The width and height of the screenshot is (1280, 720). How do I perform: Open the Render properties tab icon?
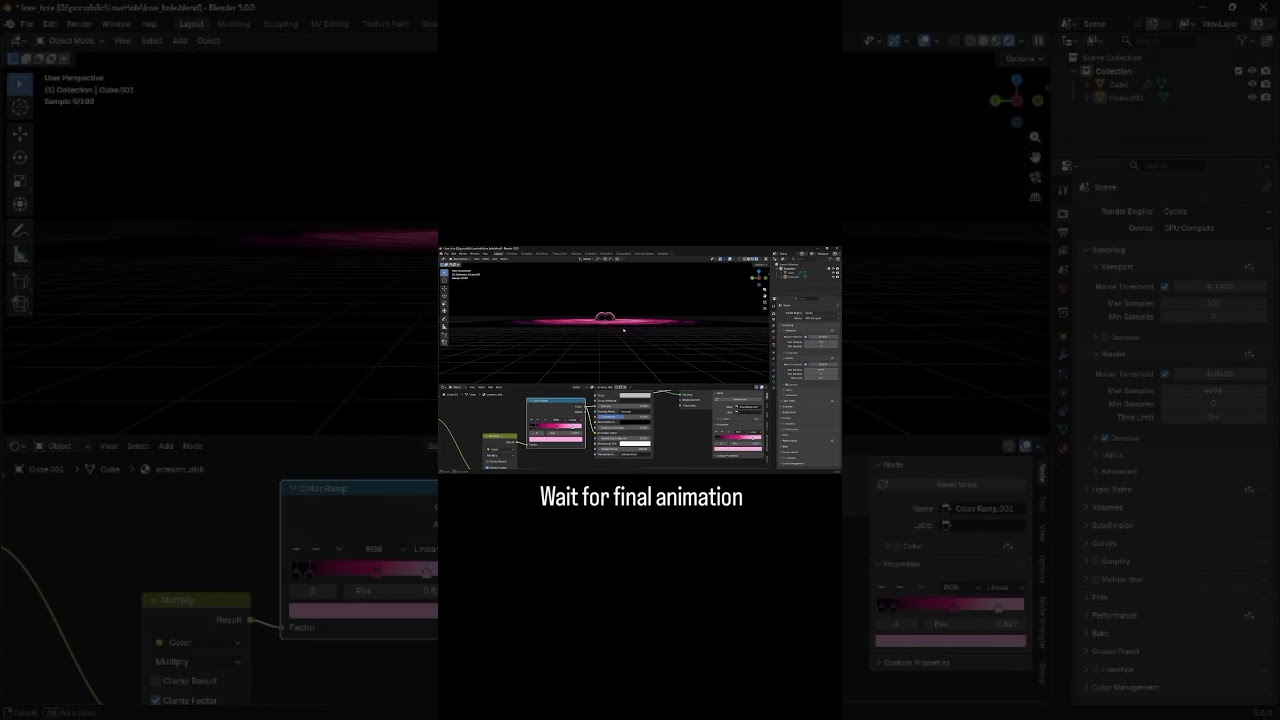click(1063, 213)
